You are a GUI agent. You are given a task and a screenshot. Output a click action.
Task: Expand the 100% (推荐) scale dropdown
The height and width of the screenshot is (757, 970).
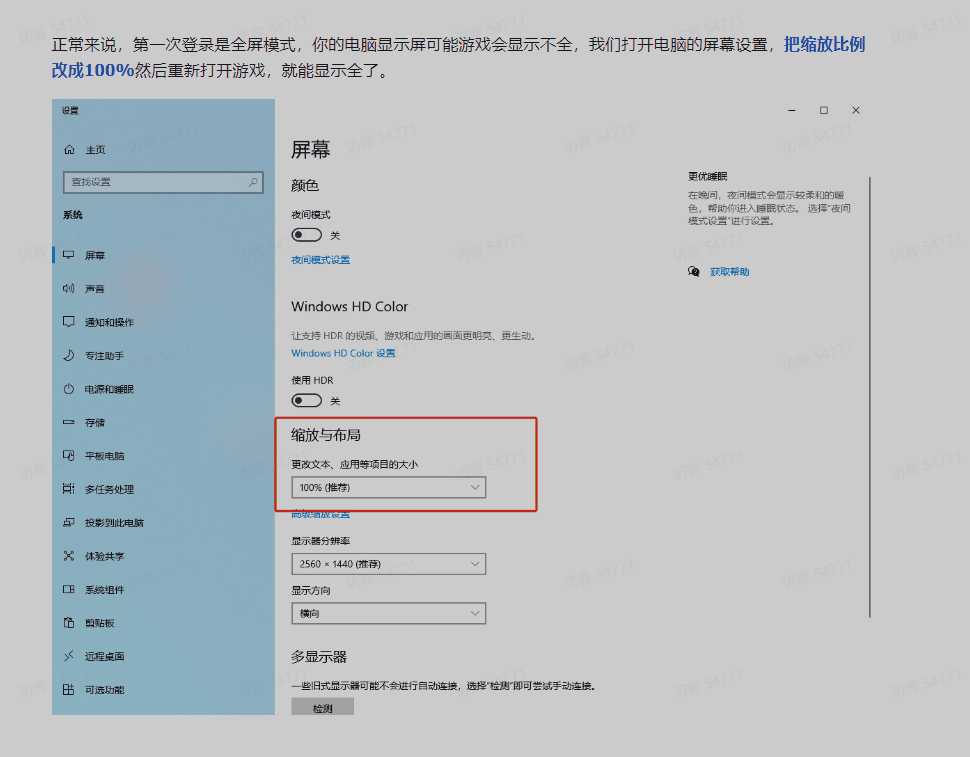coord(388,487)
